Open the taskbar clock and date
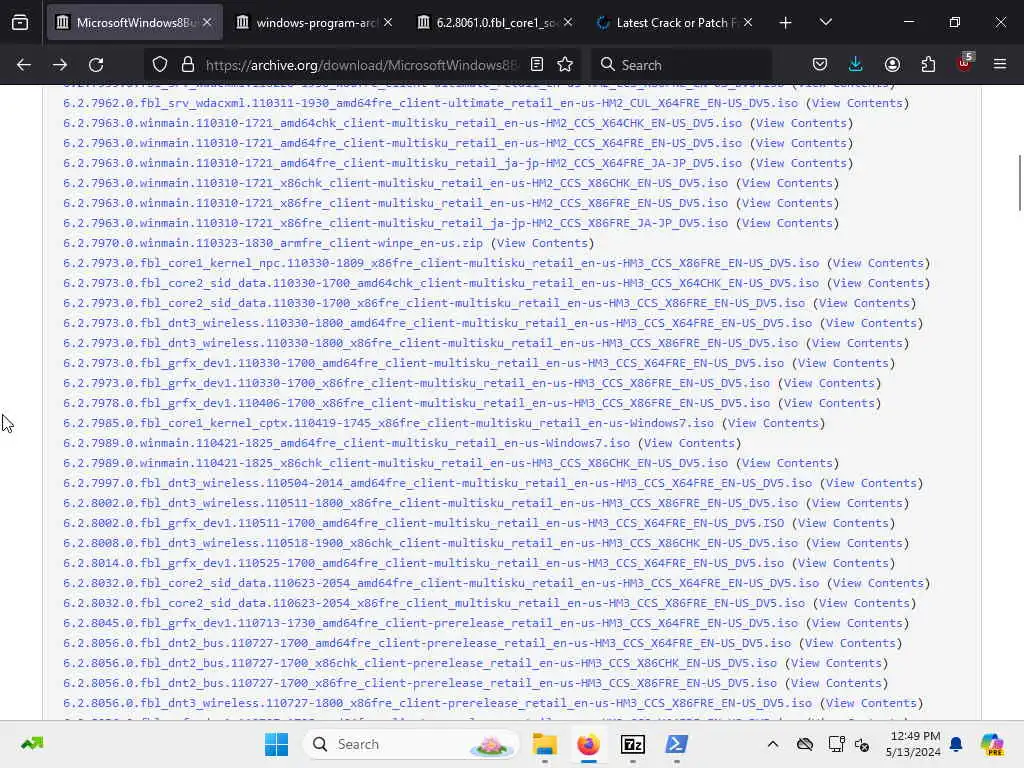 (913, 744)
